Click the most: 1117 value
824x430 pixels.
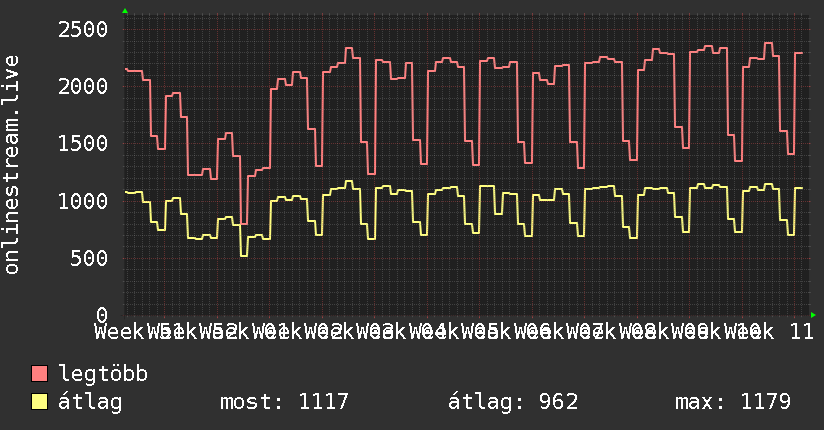(x=284, y=402)
